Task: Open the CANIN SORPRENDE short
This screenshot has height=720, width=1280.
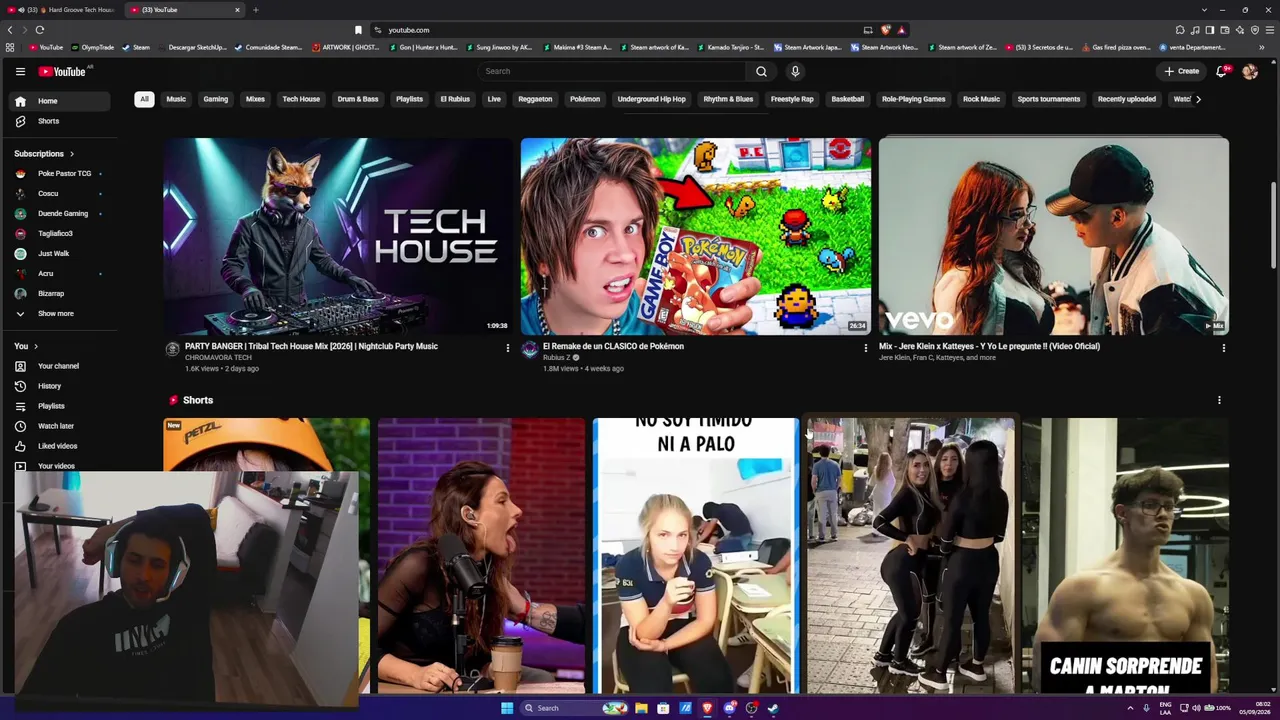Action: [1125, 555]
